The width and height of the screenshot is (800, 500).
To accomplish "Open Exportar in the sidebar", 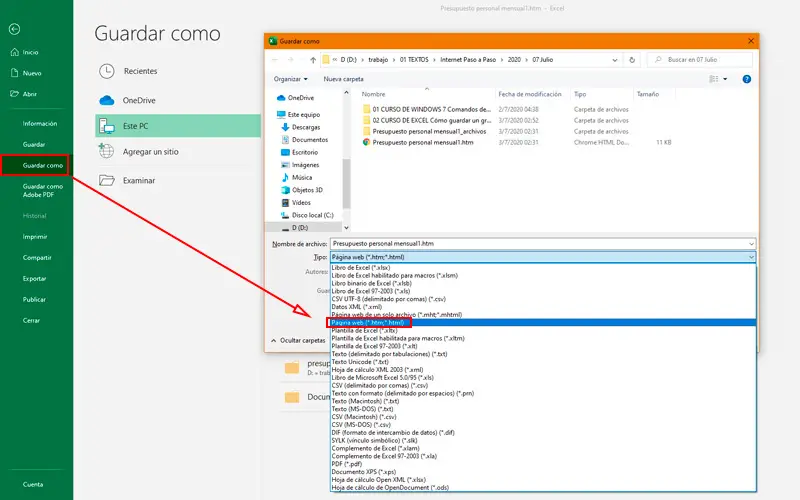I will 34,279.
